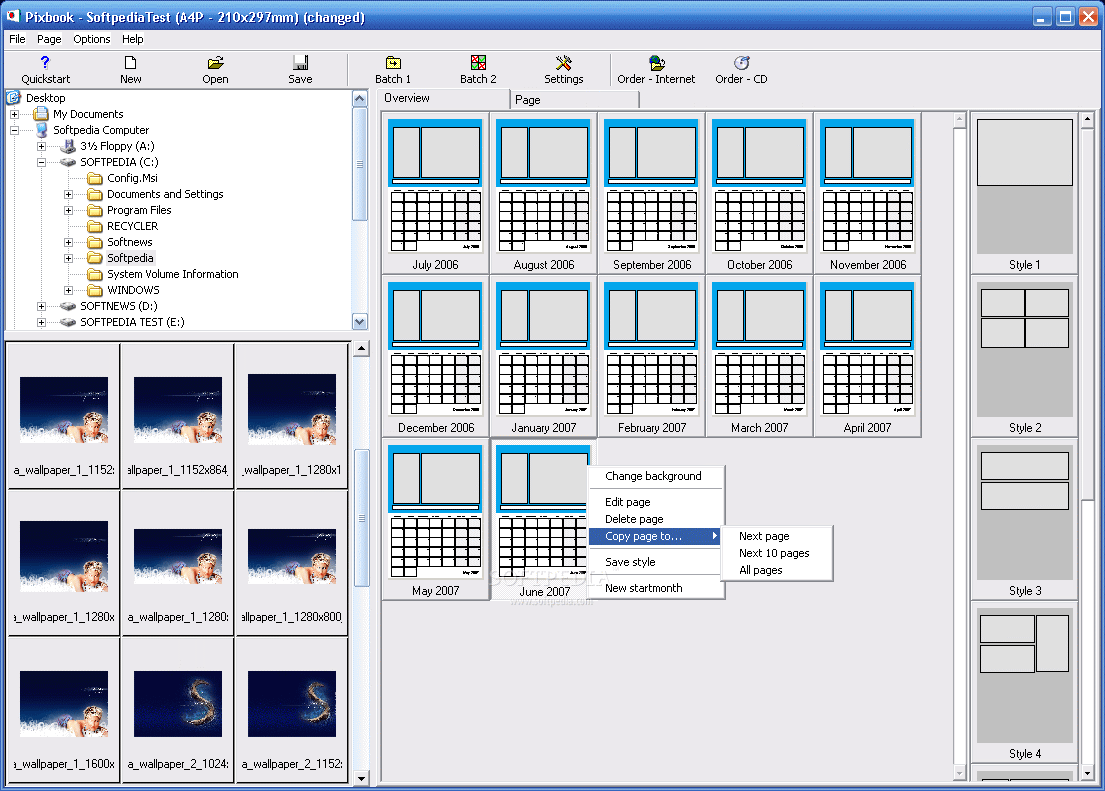Screen dimensions: 1105x791
Task: Select System Volume Information folder icon
Action: pyautogui.click(x=95, y=274)
